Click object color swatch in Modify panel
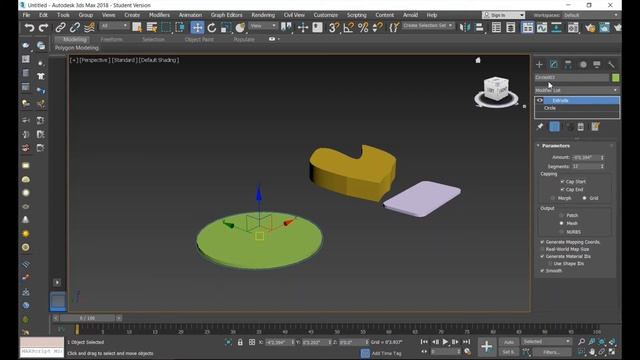Viewport: 640px width, 360px height. point(616,78)
